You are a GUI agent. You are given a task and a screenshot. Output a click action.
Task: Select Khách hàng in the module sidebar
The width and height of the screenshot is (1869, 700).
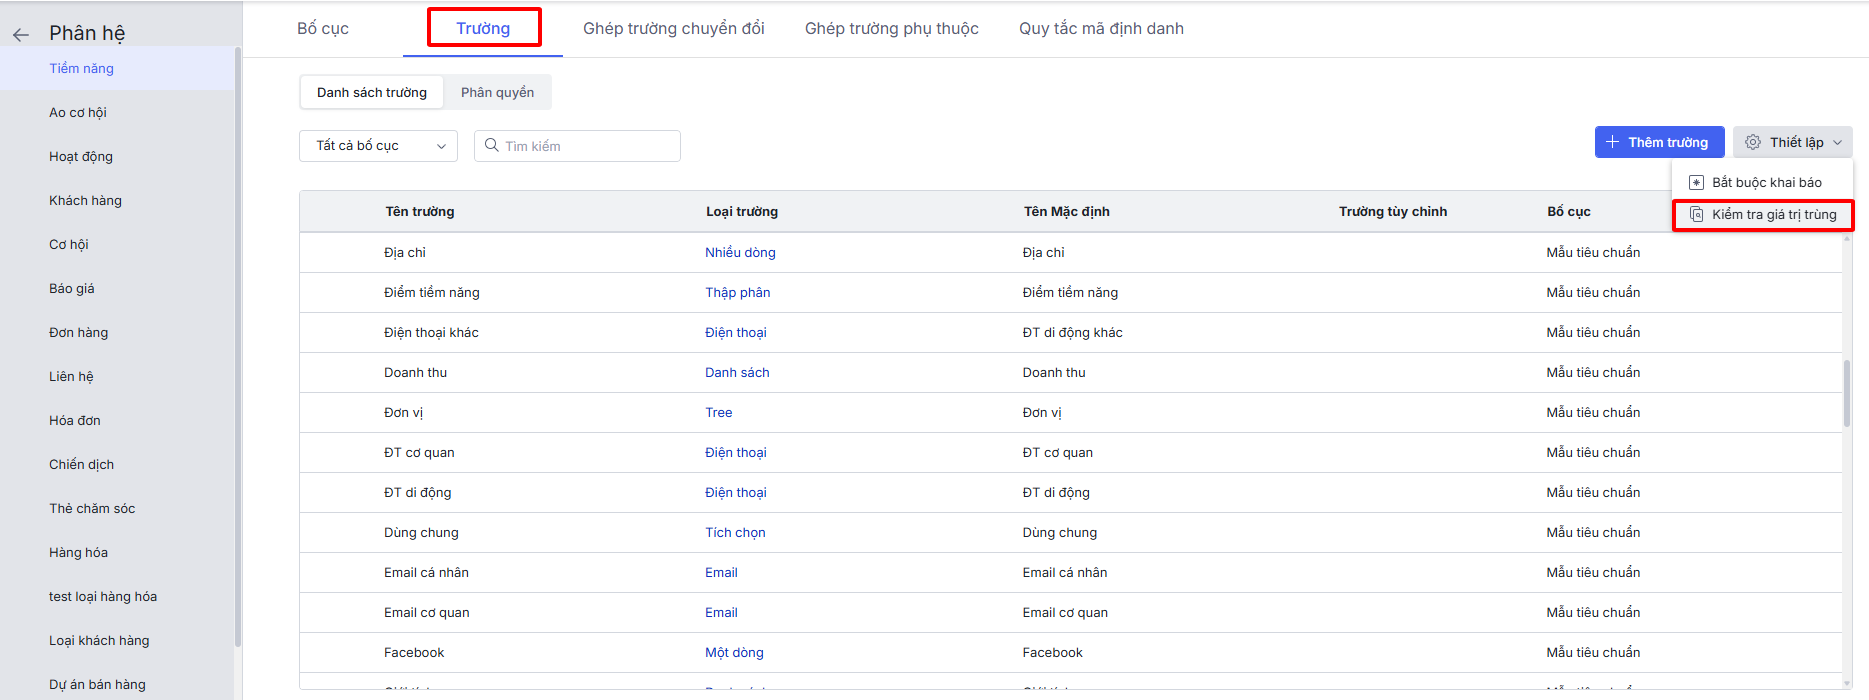[x=85, y=201]
